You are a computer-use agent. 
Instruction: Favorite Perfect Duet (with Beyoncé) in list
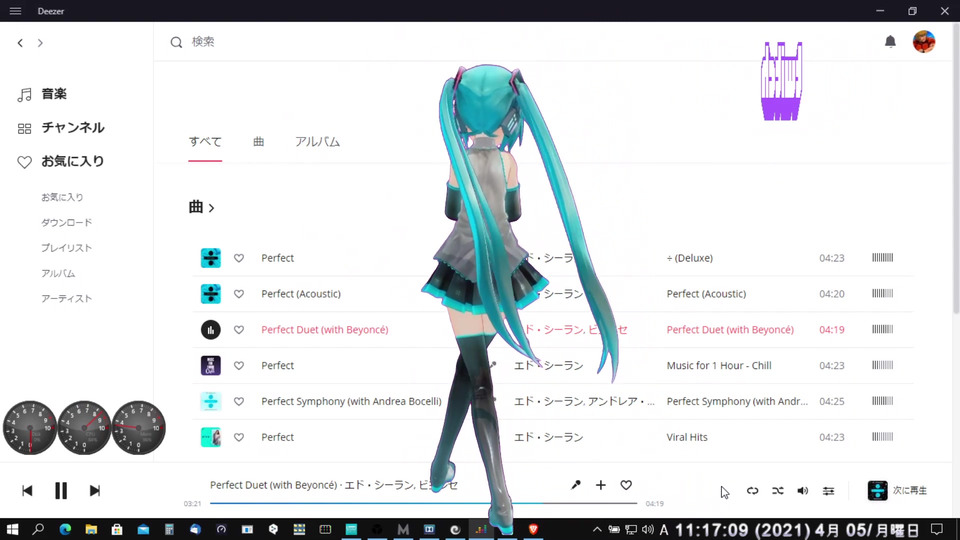[x=239, y=330]
